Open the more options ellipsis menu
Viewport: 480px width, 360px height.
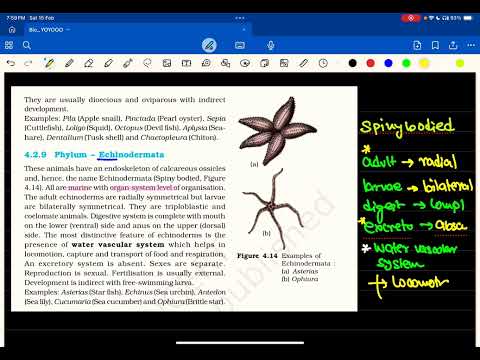(471, 45)
